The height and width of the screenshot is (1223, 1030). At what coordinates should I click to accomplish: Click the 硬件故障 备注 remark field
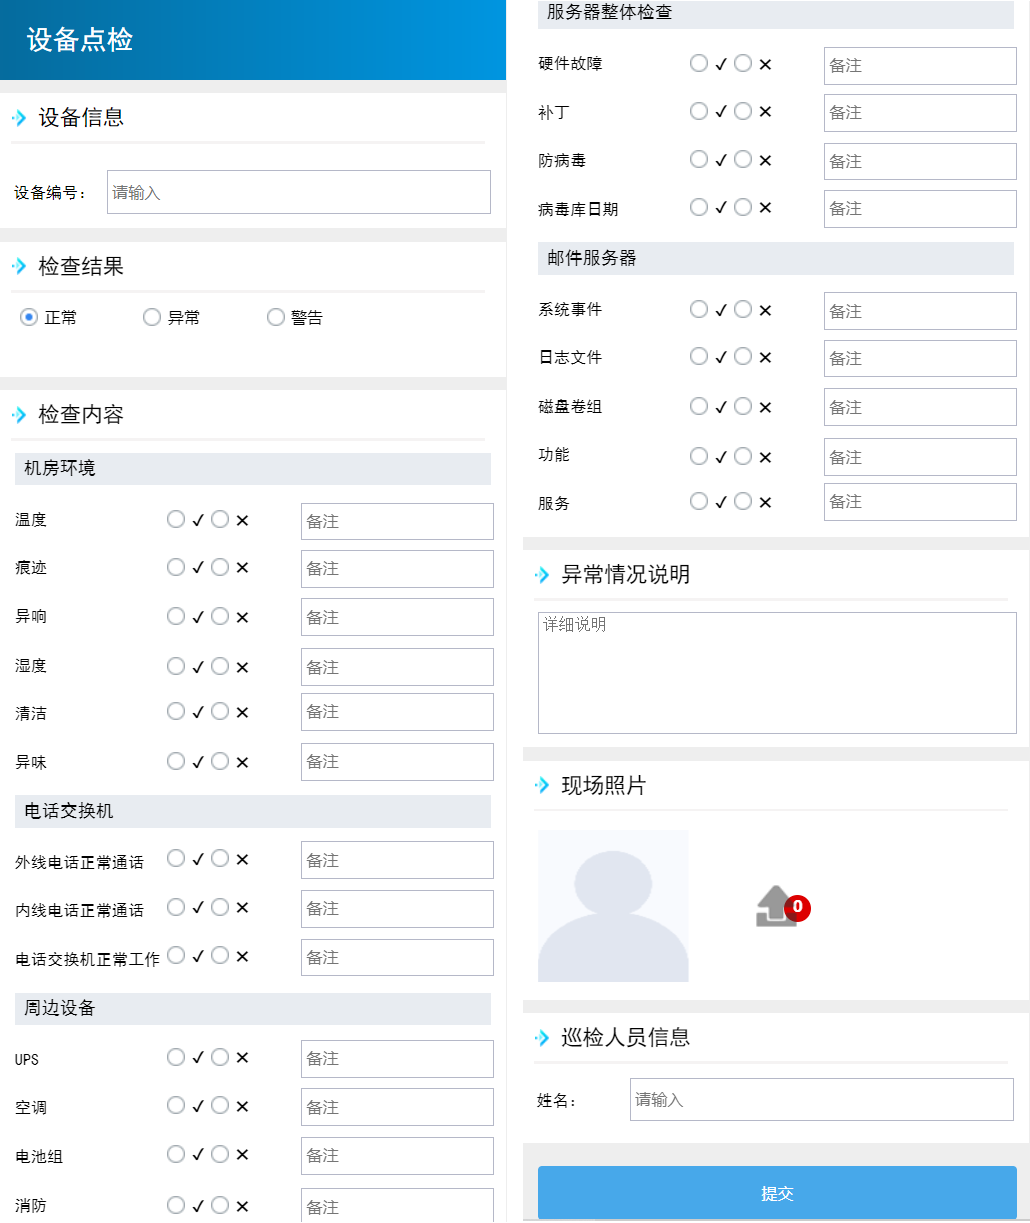(920, 65)
